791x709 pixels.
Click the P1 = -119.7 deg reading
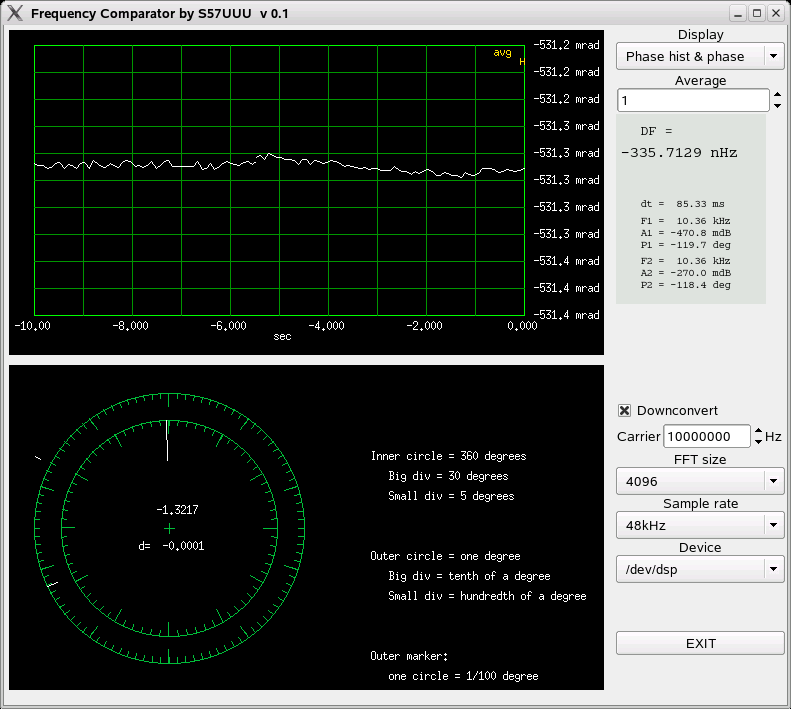pos(686,245)
